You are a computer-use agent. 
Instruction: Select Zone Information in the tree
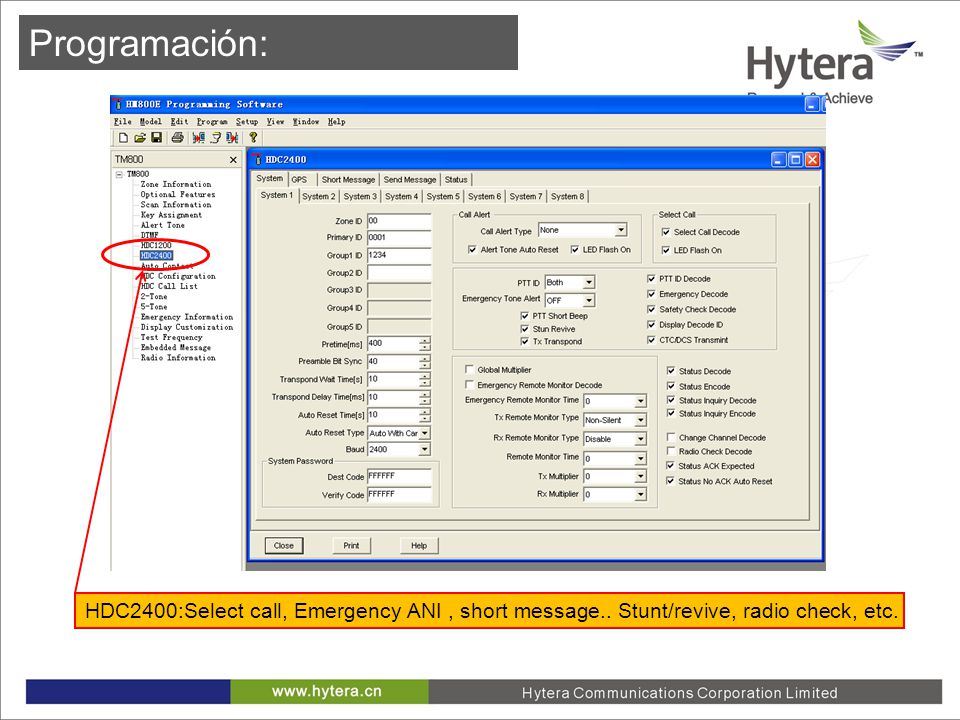tap(176, 184)
